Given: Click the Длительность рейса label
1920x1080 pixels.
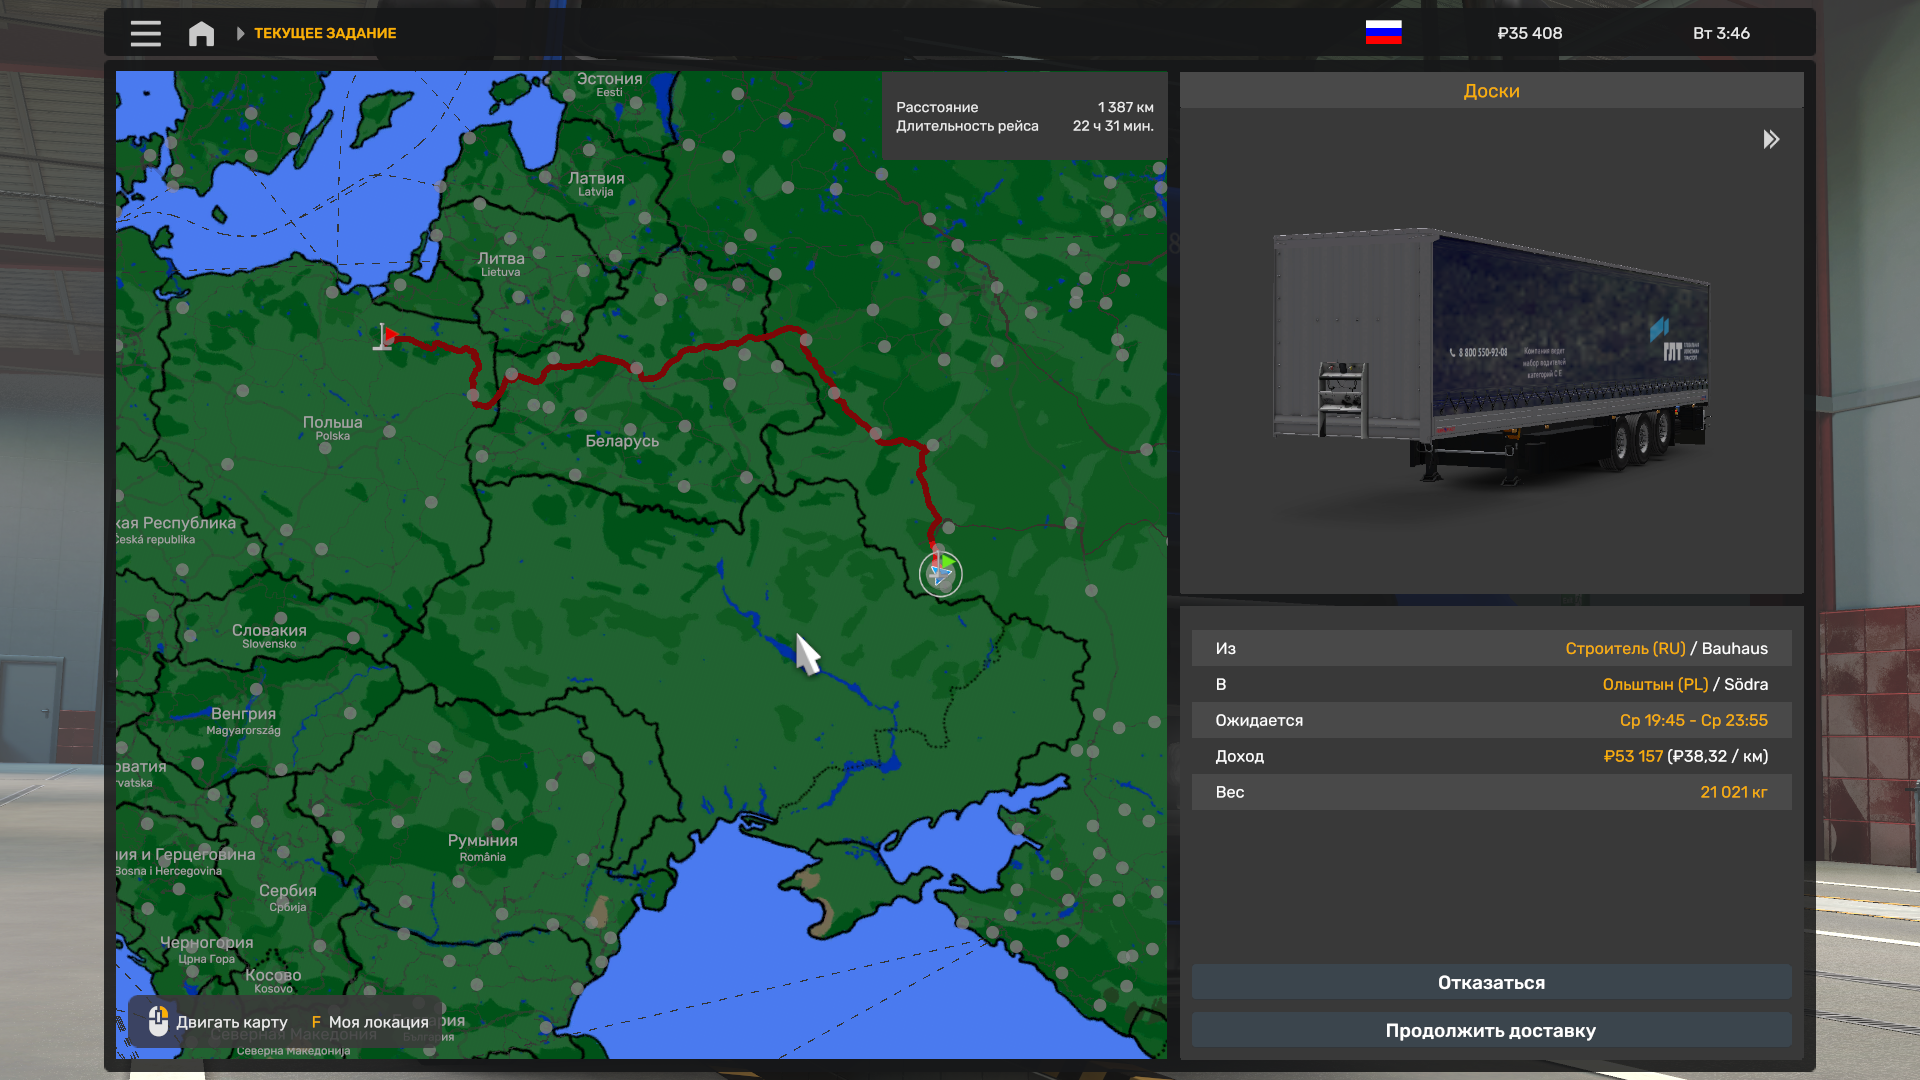Looking at the screenshot, I should click(x=967, y=126).
